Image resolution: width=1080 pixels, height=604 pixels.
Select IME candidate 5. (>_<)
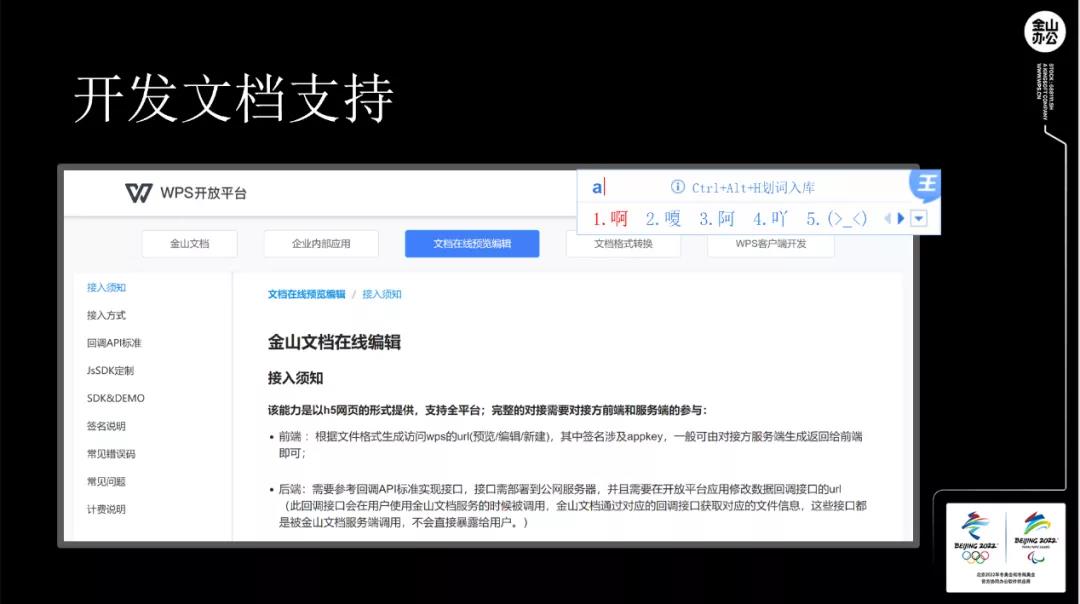point(837,219)
